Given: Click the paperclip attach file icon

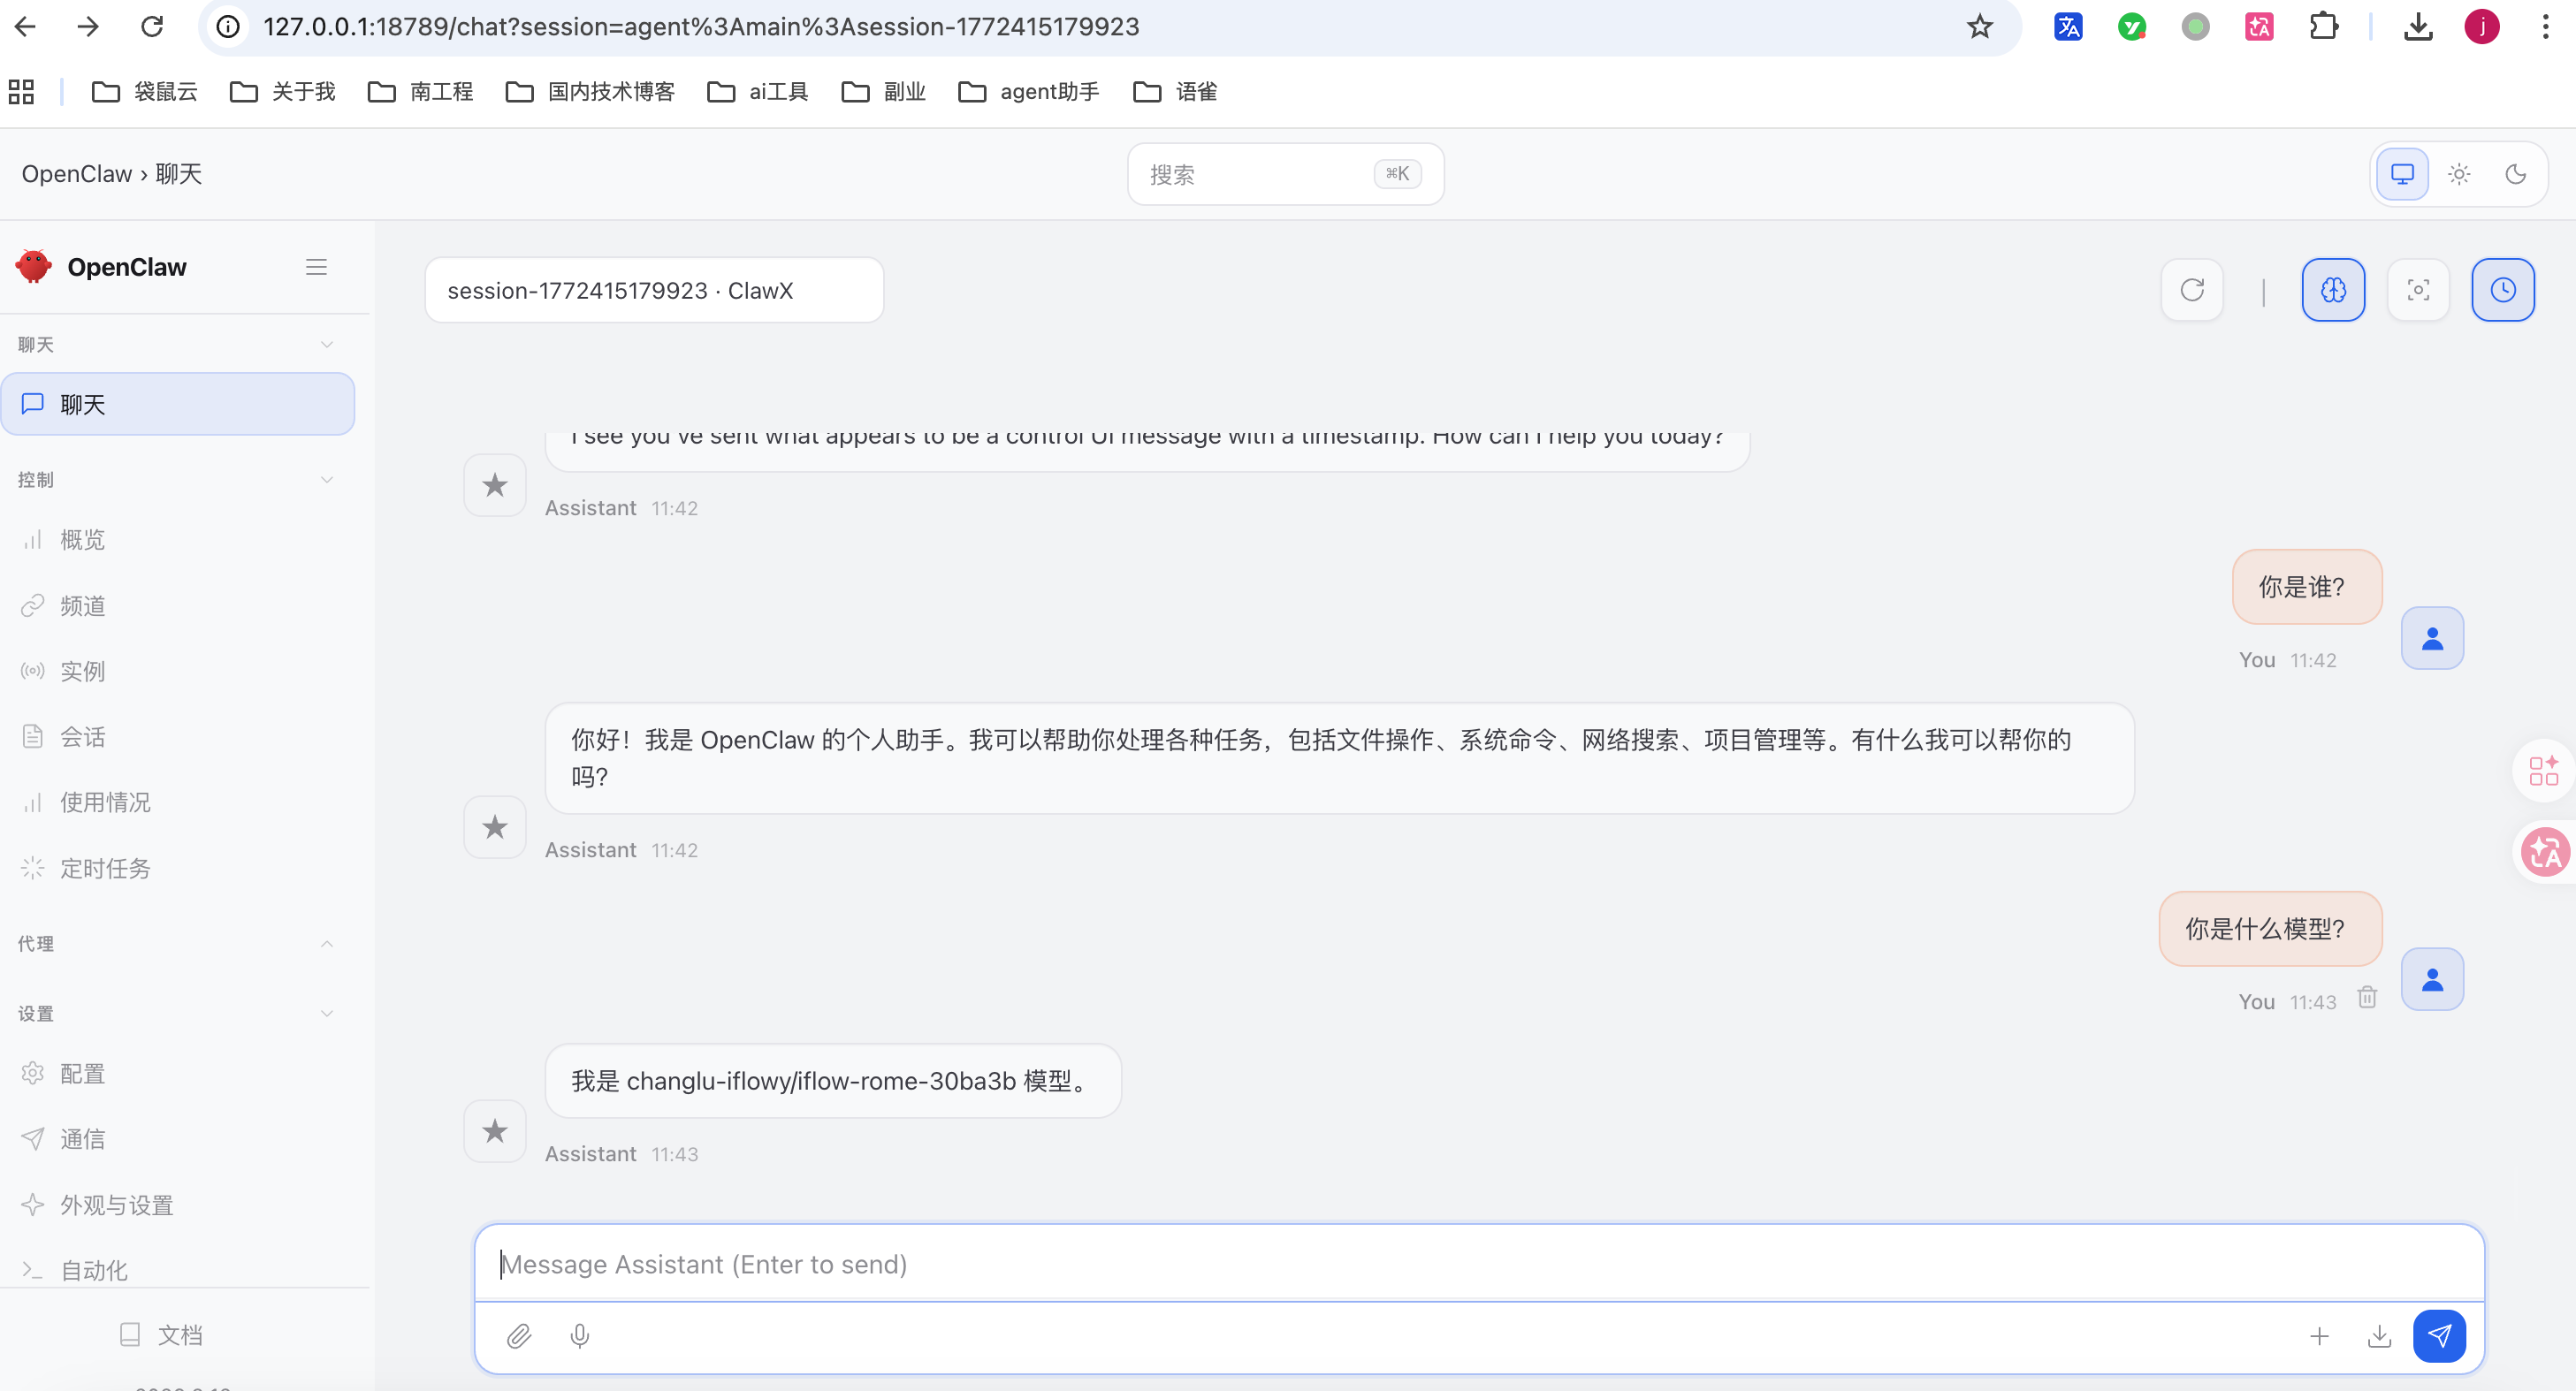Looking at the screenshot, I should (518, 1336).
